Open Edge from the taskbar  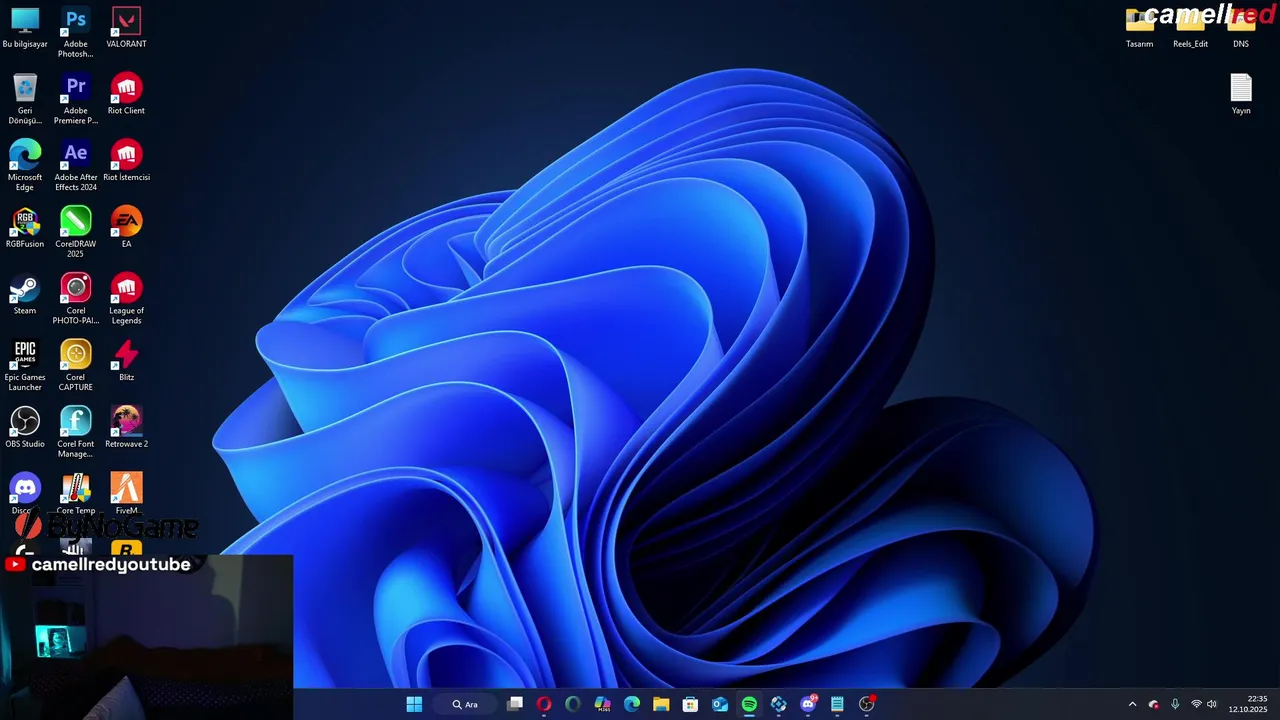pos(632,704)
